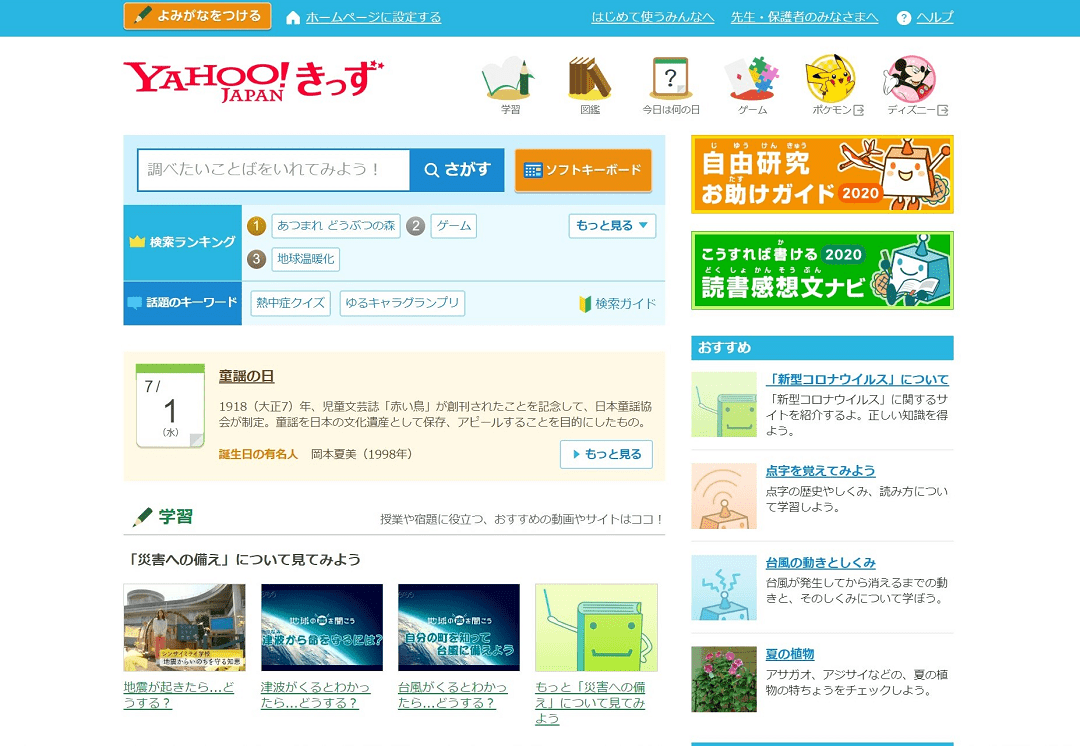The height and width of the screenshot is (746, 1080).
Task: Click the search keyword input field
Action: click(x=273, y=170)
